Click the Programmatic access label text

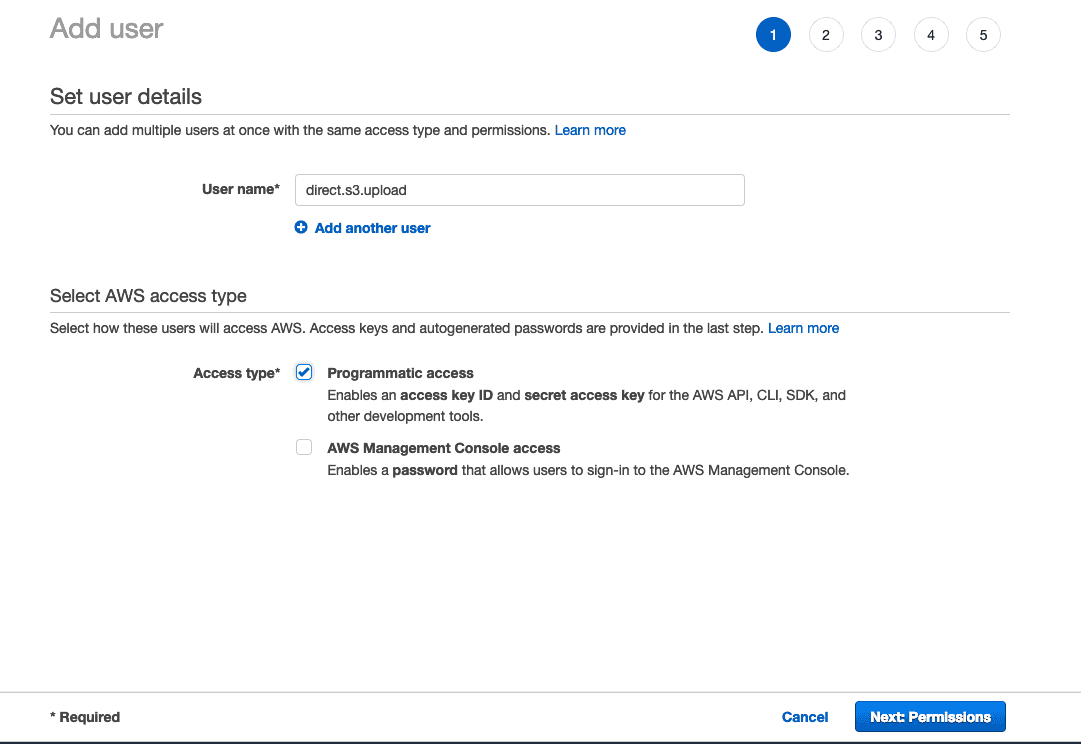coord(400,373)
